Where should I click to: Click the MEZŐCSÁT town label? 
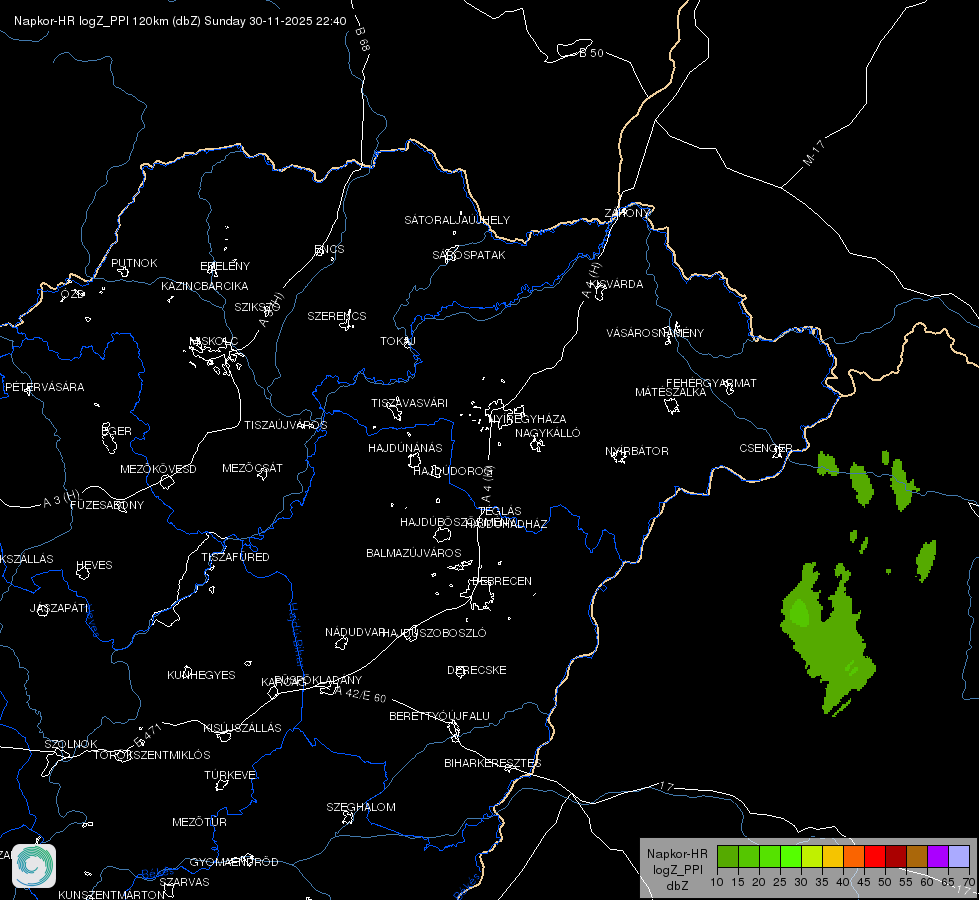(252, 468)
